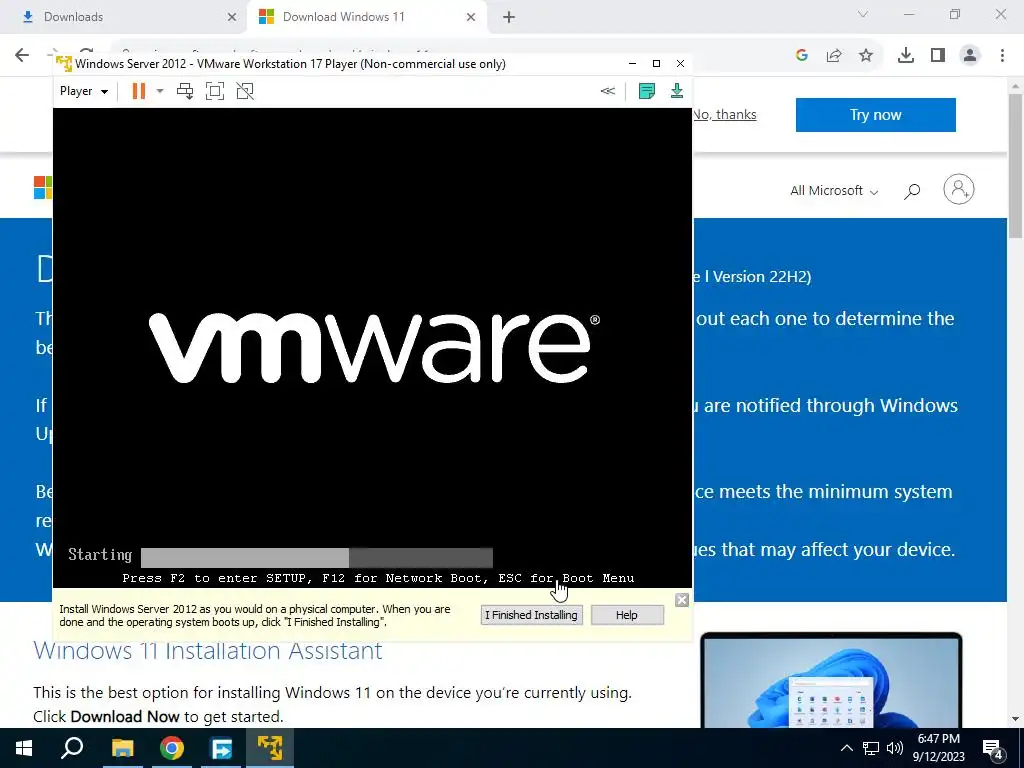Open the taskbar clock and date
The width and height of the screenshot is (1024, 768).
(938, 748)
